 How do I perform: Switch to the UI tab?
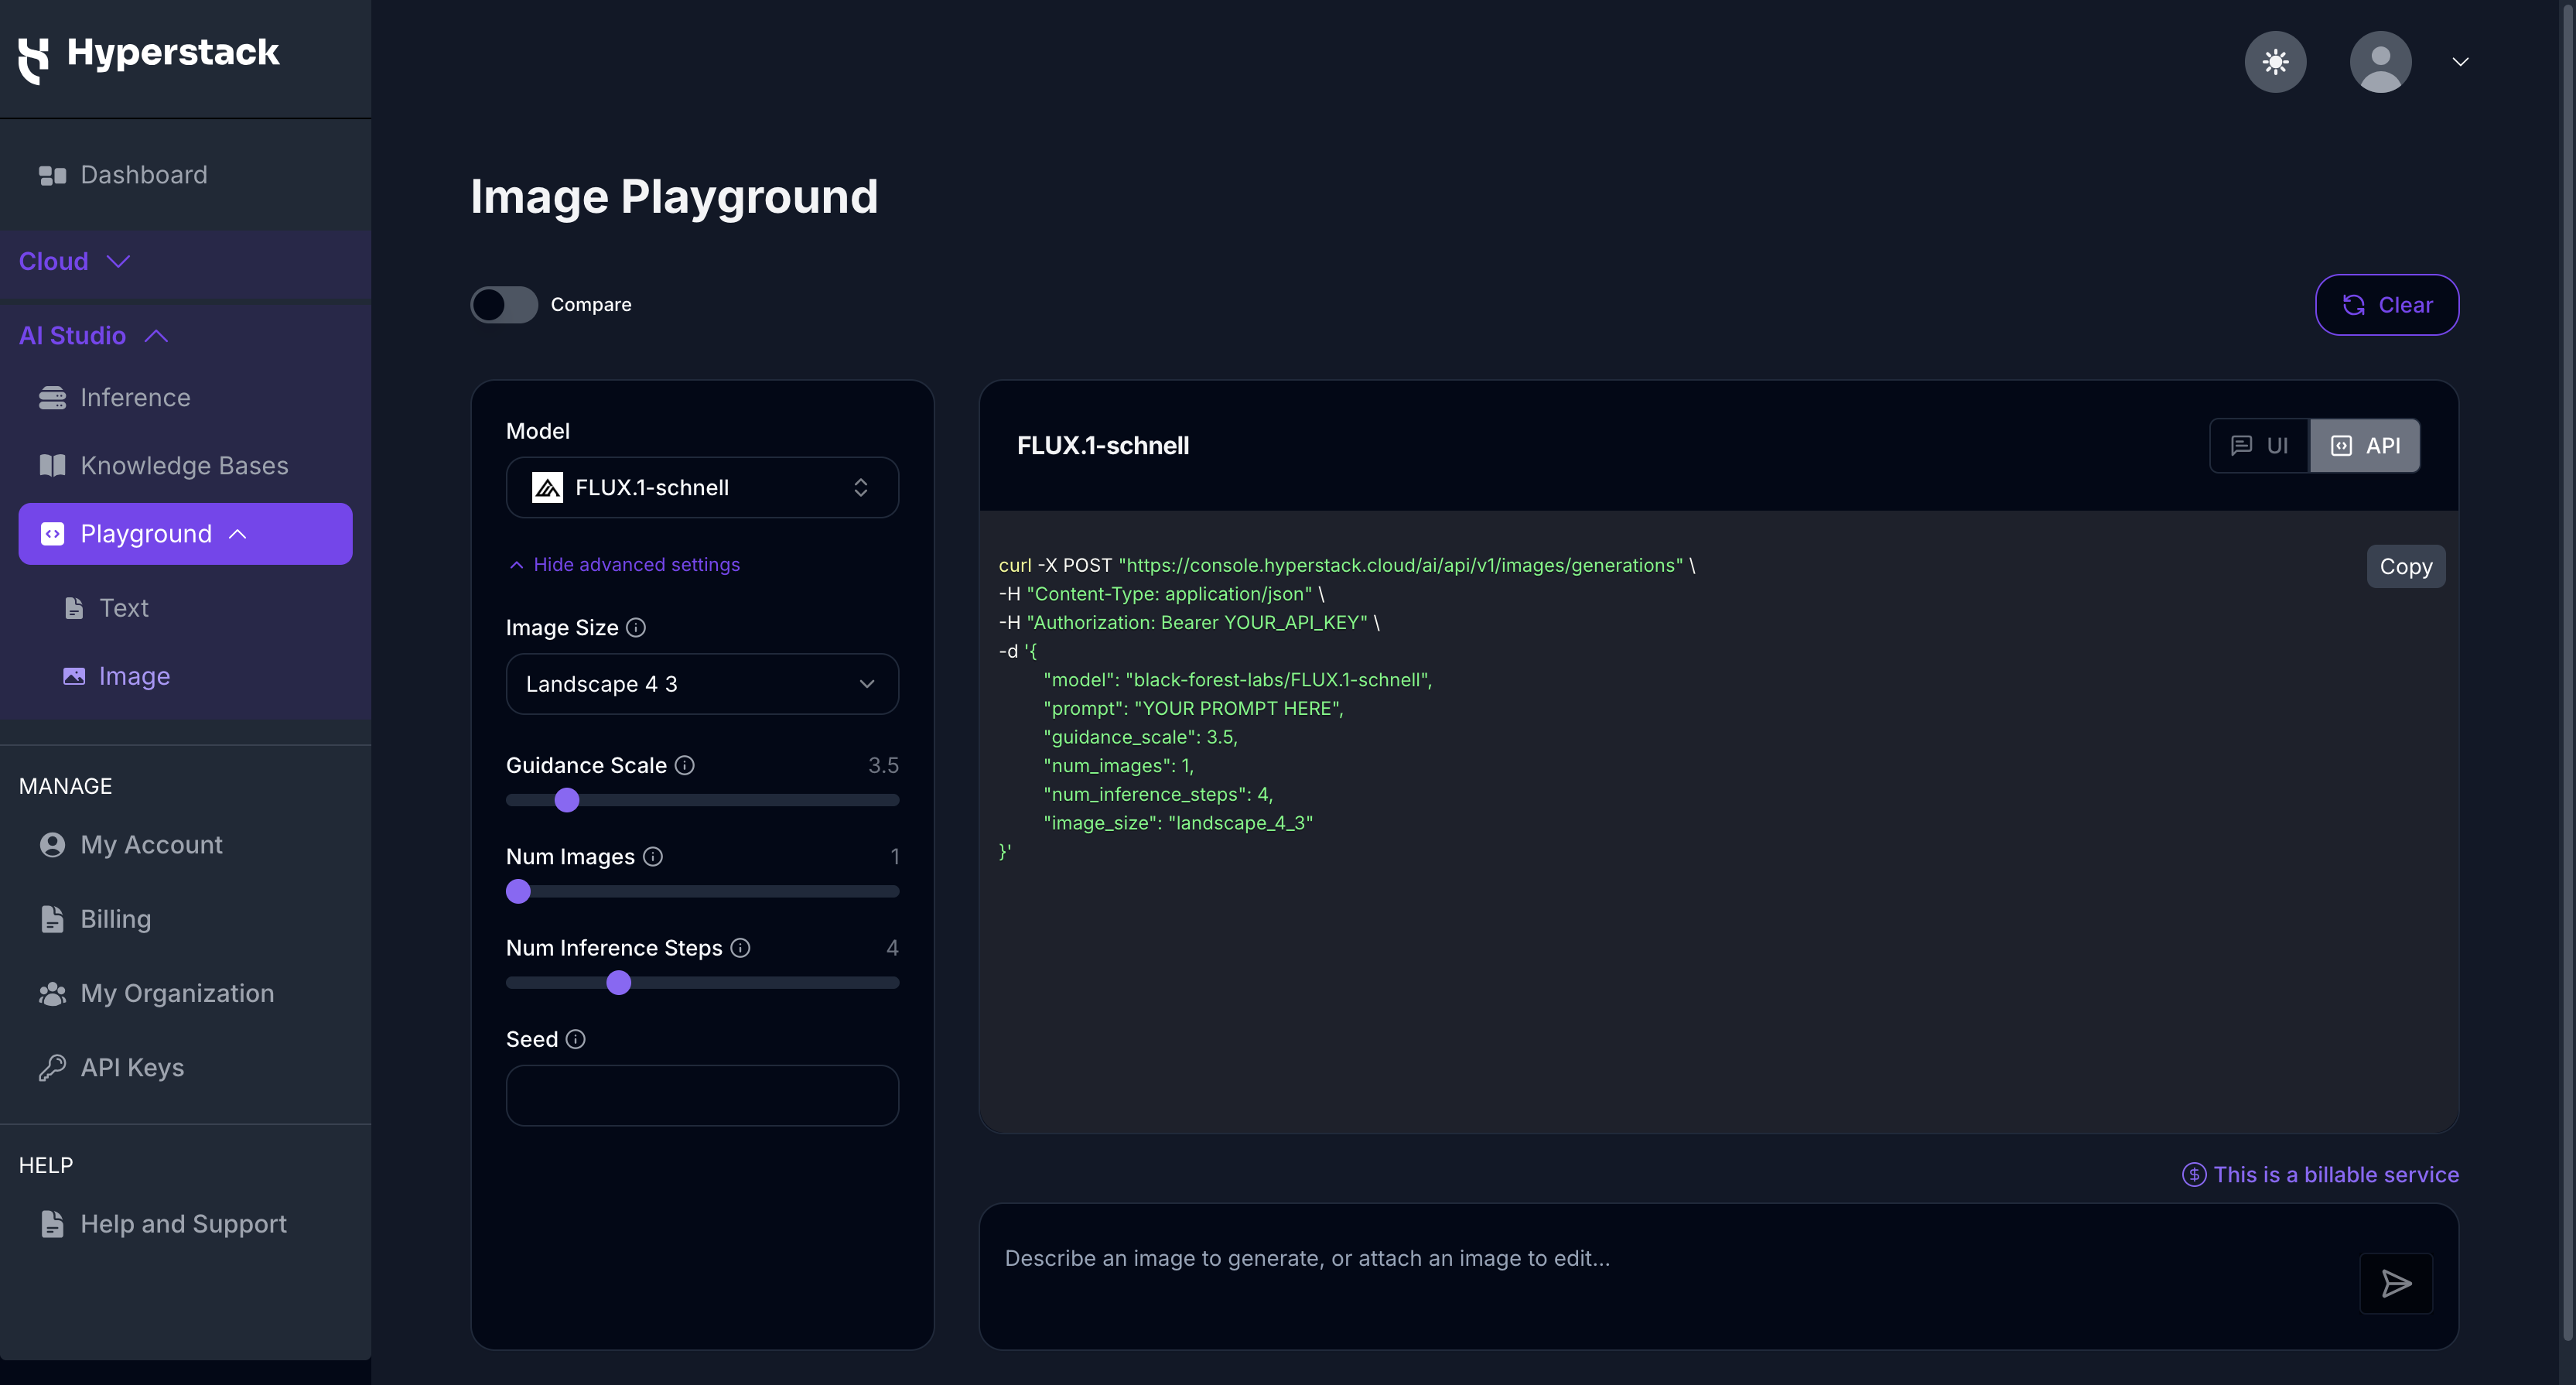click(2259, 446)
